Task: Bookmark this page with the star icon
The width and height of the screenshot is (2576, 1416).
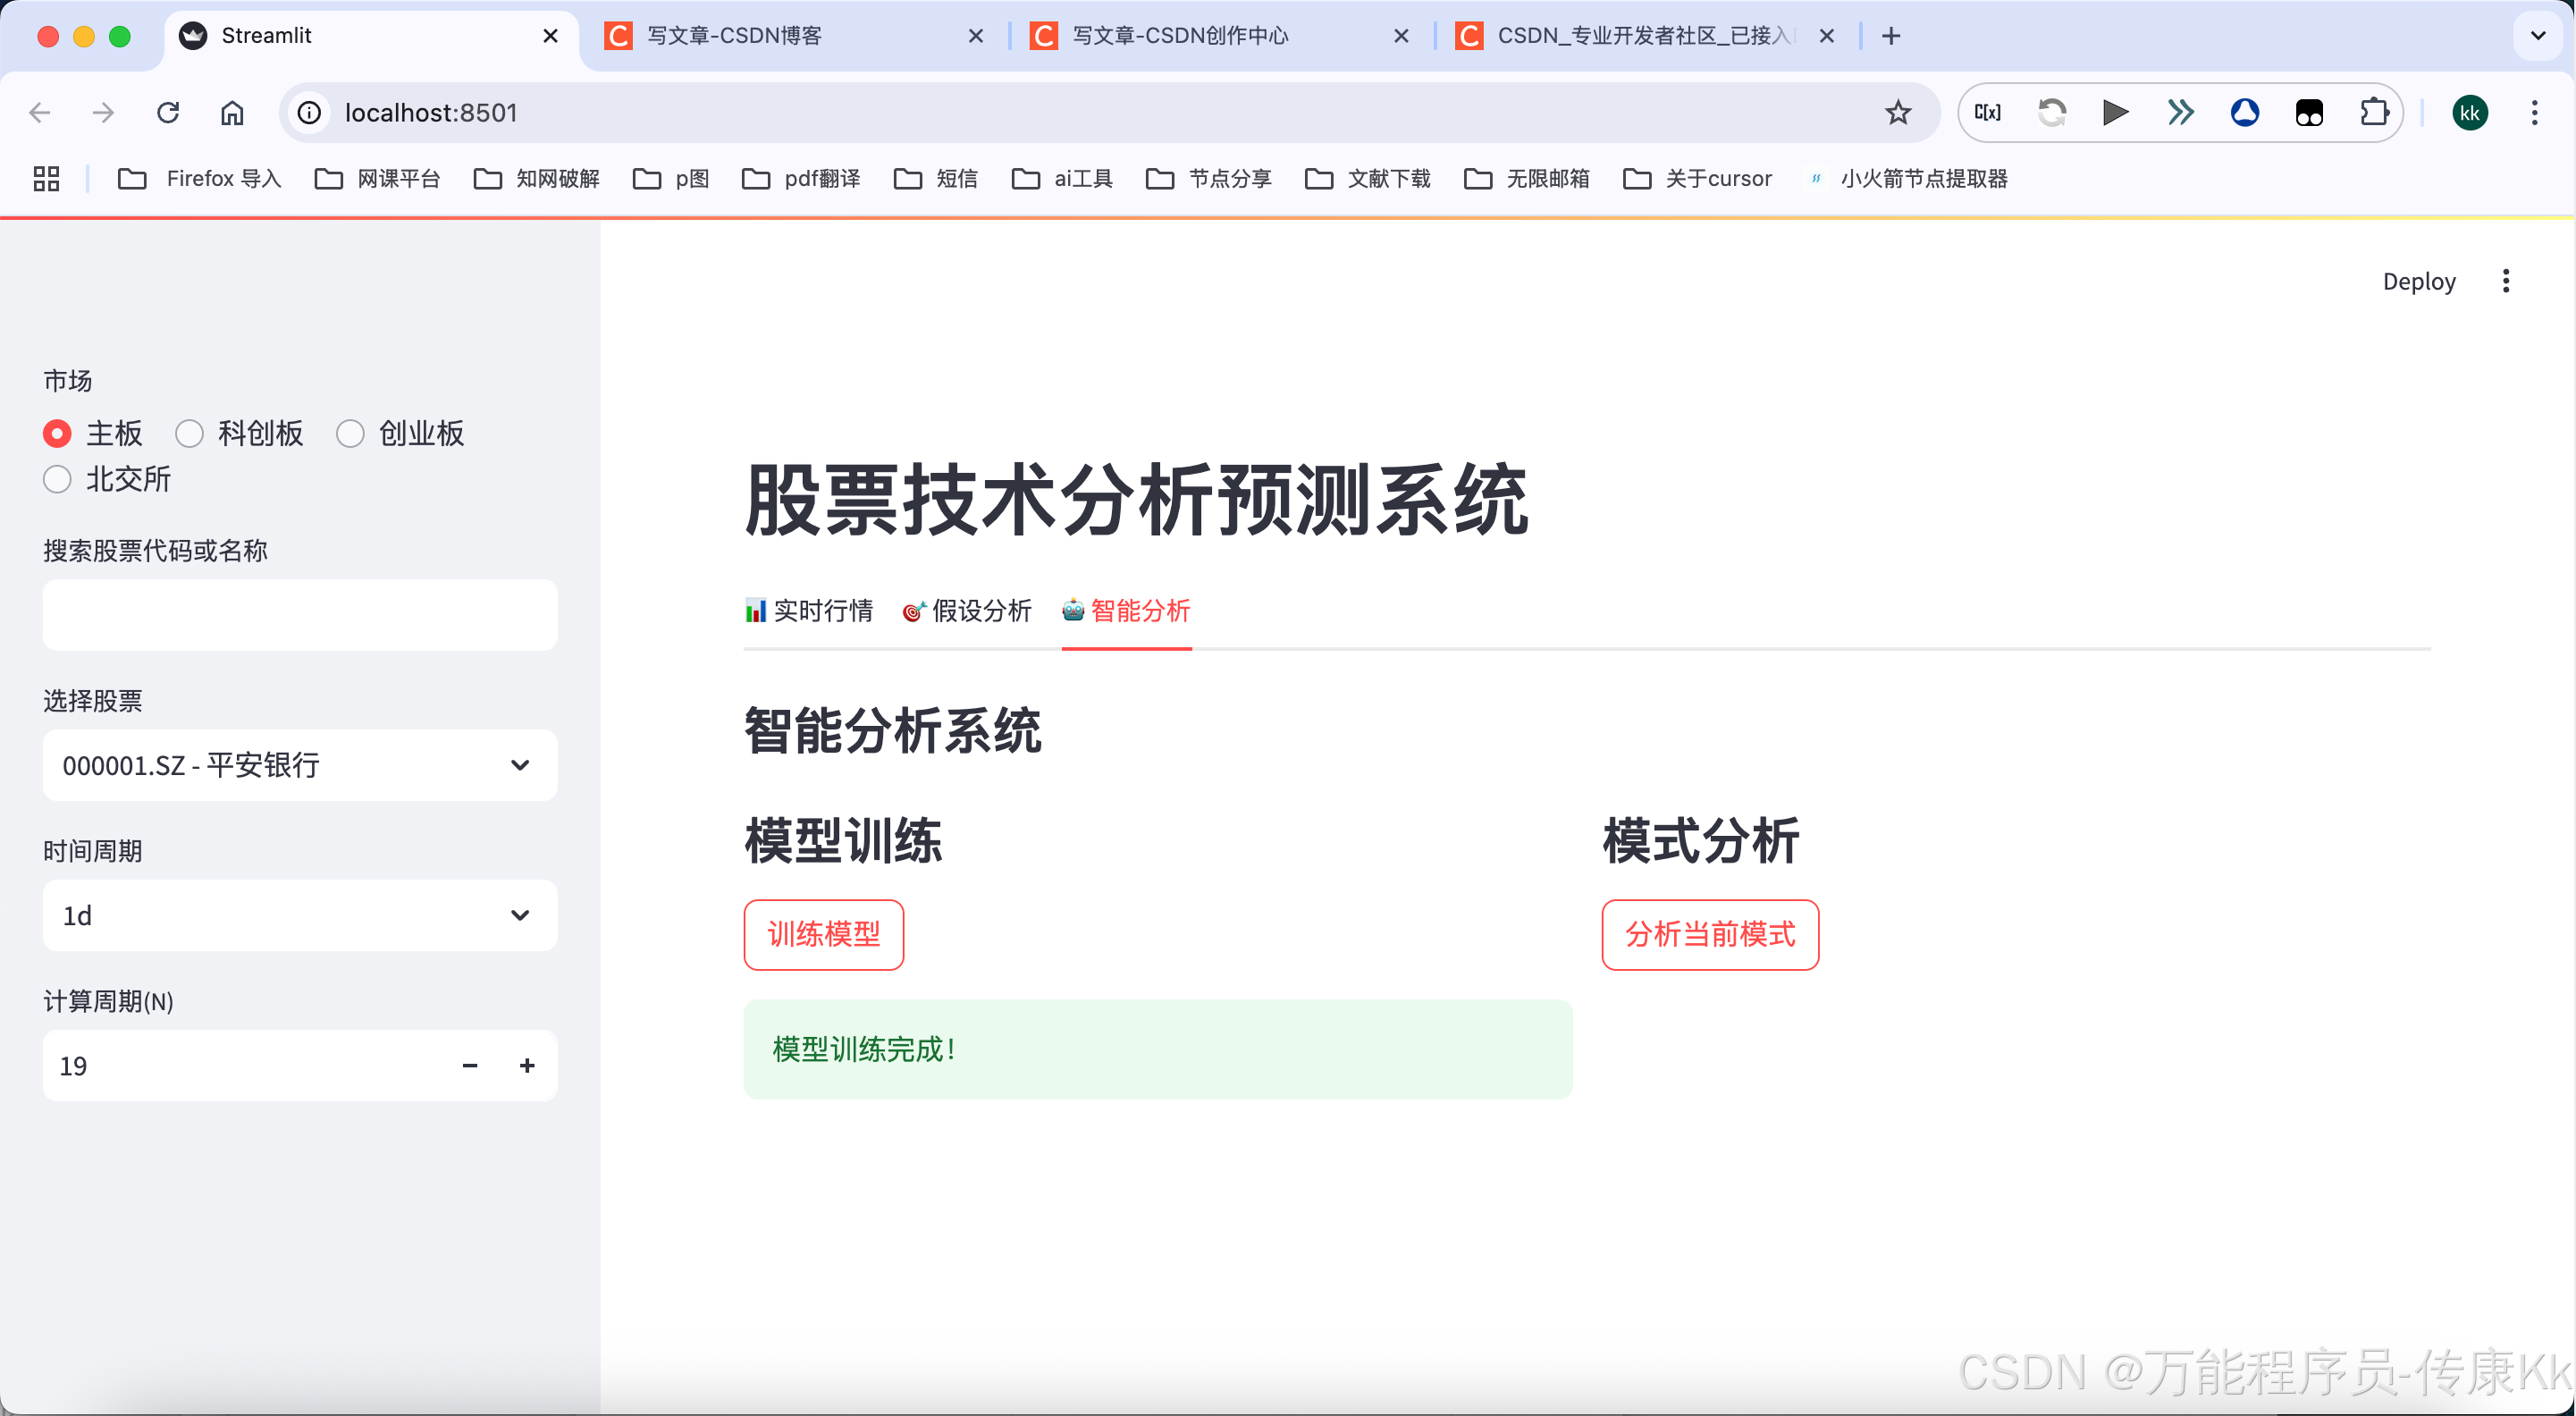Action: tap(1897, 113)
